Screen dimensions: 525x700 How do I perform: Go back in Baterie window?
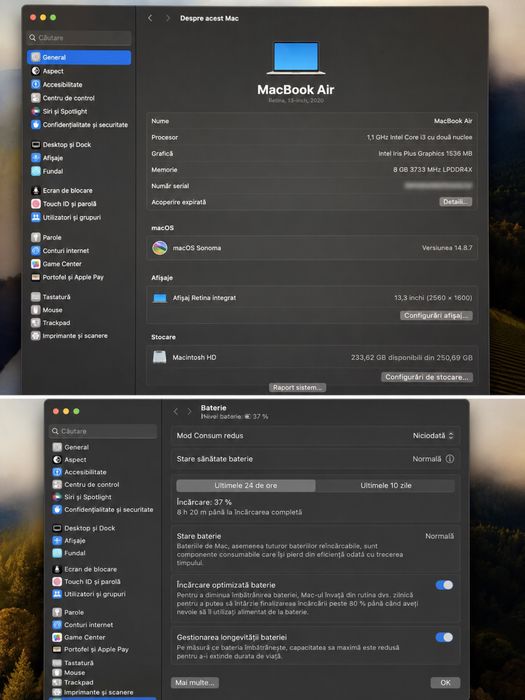coord(175,411)
